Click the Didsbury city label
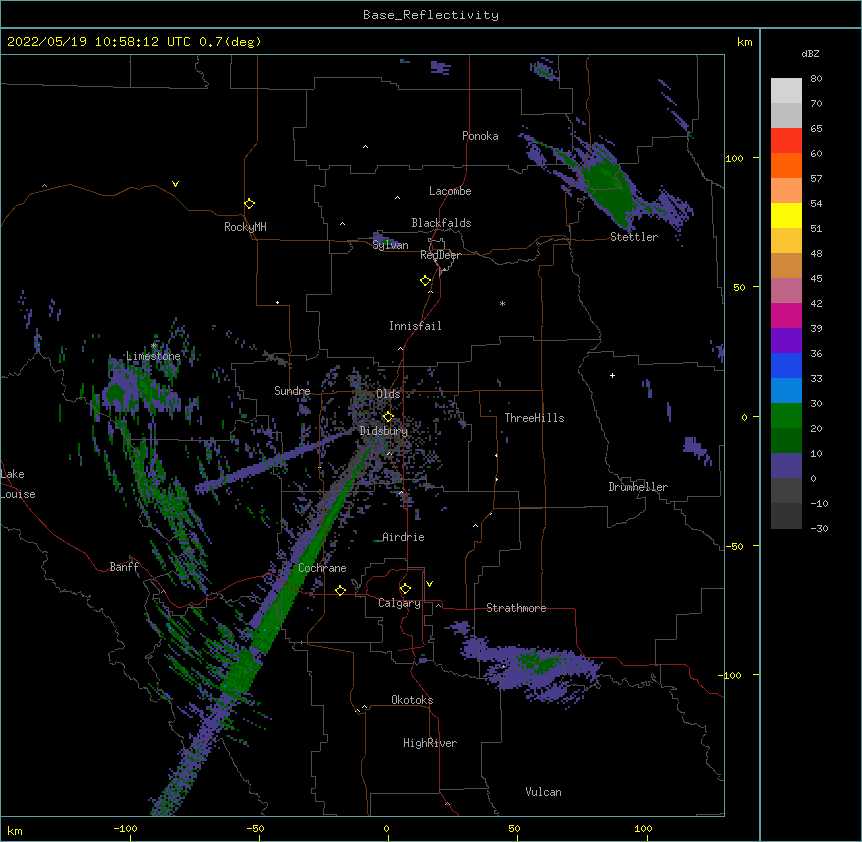 pos(384,431)
